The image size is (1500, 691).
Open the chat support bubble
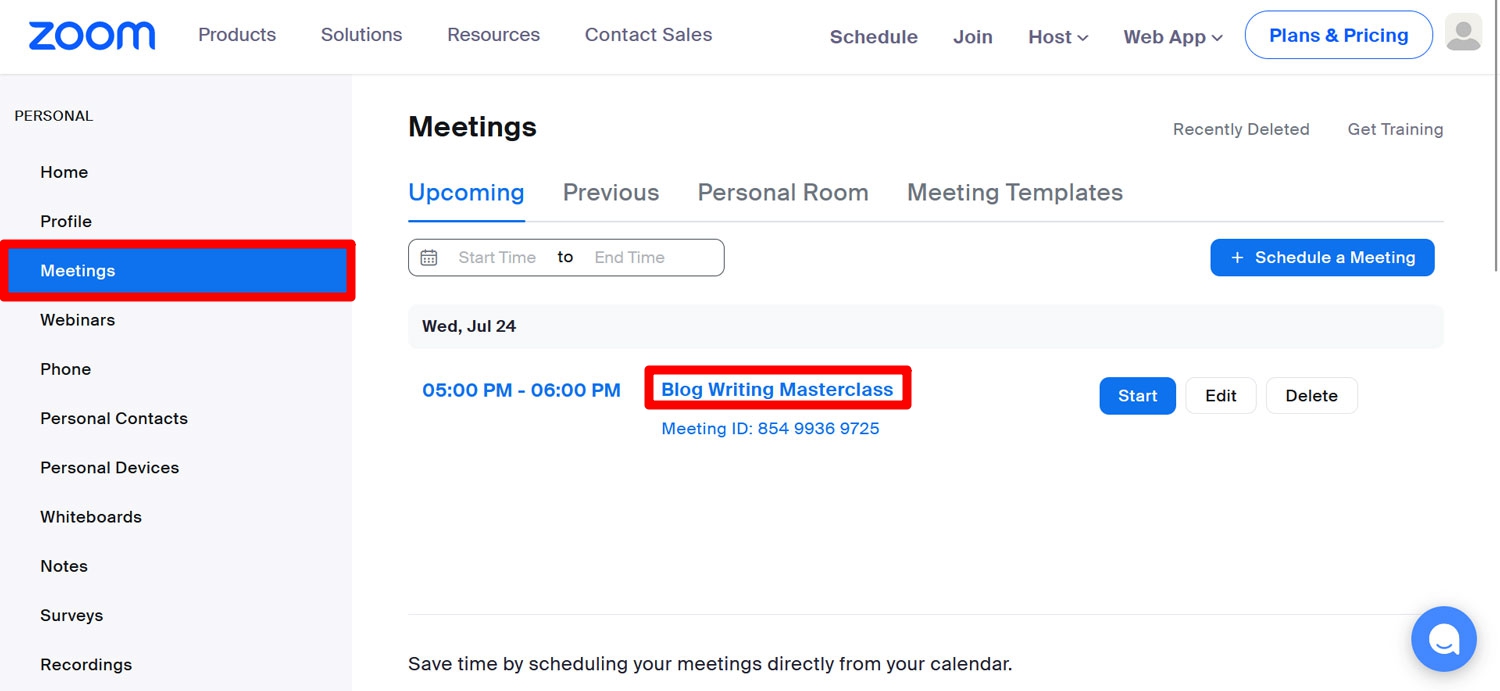(x=1444, y=639)
